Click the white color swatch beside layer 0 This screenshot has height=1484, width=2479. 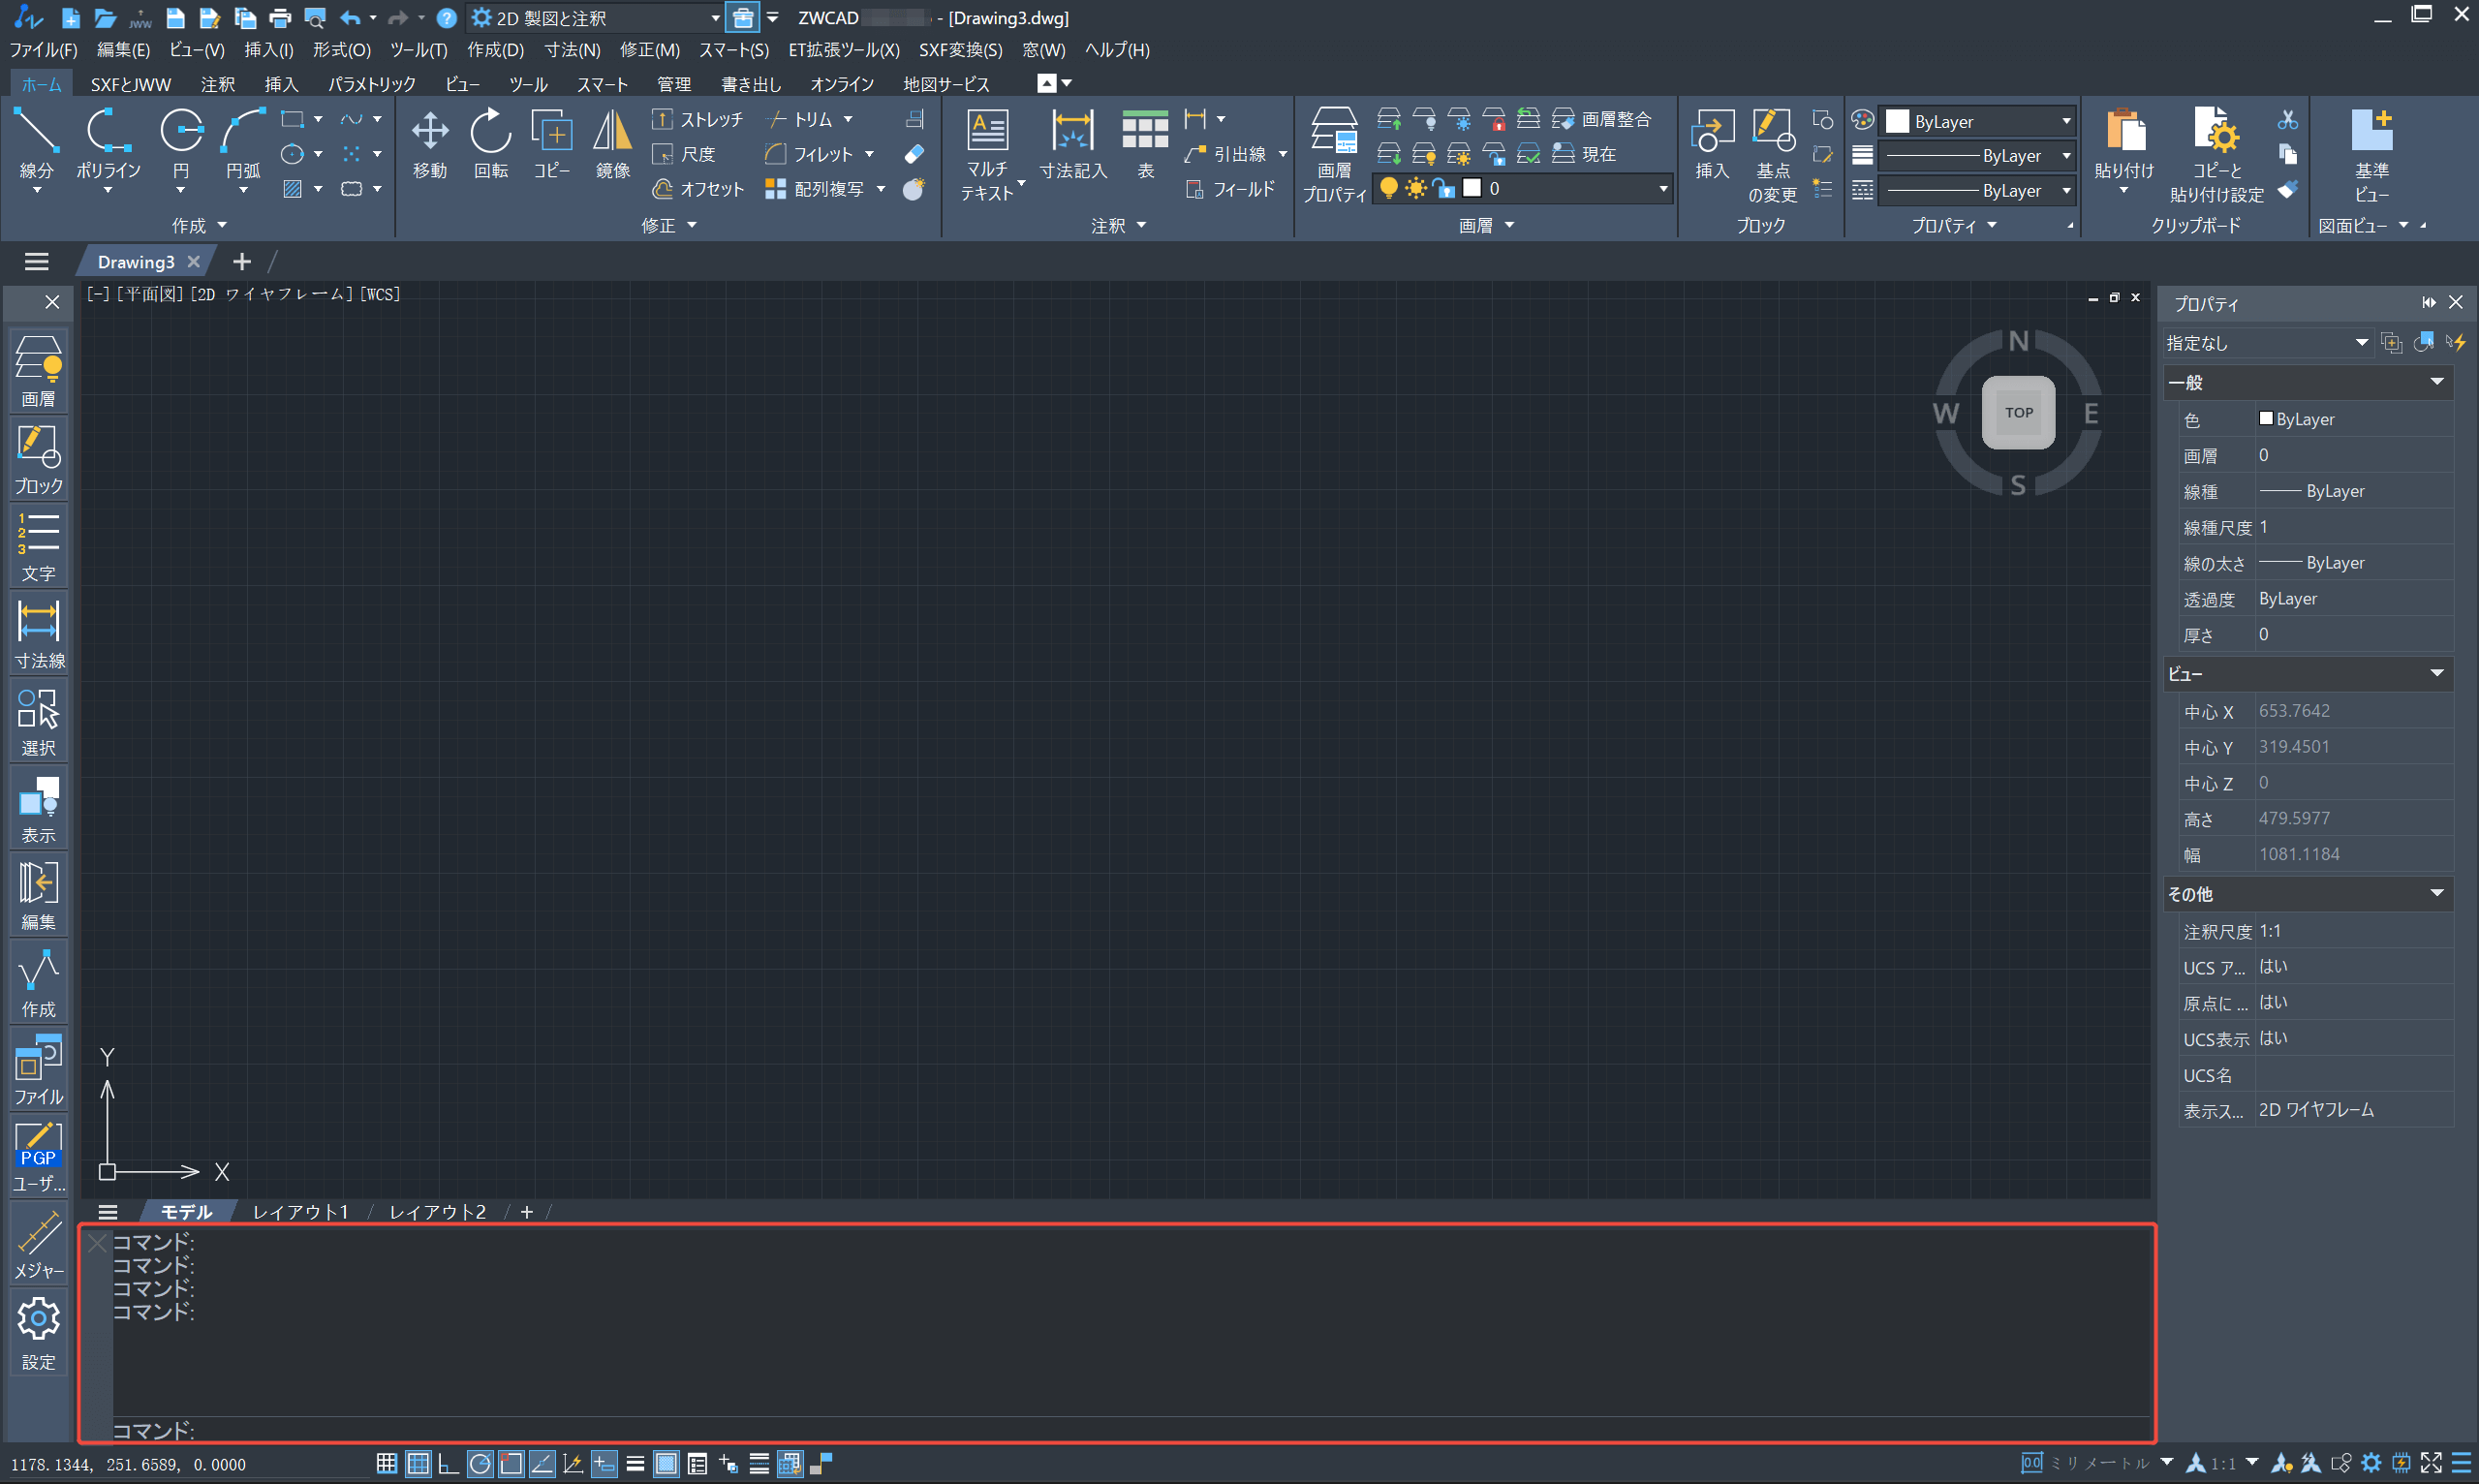1472,188
